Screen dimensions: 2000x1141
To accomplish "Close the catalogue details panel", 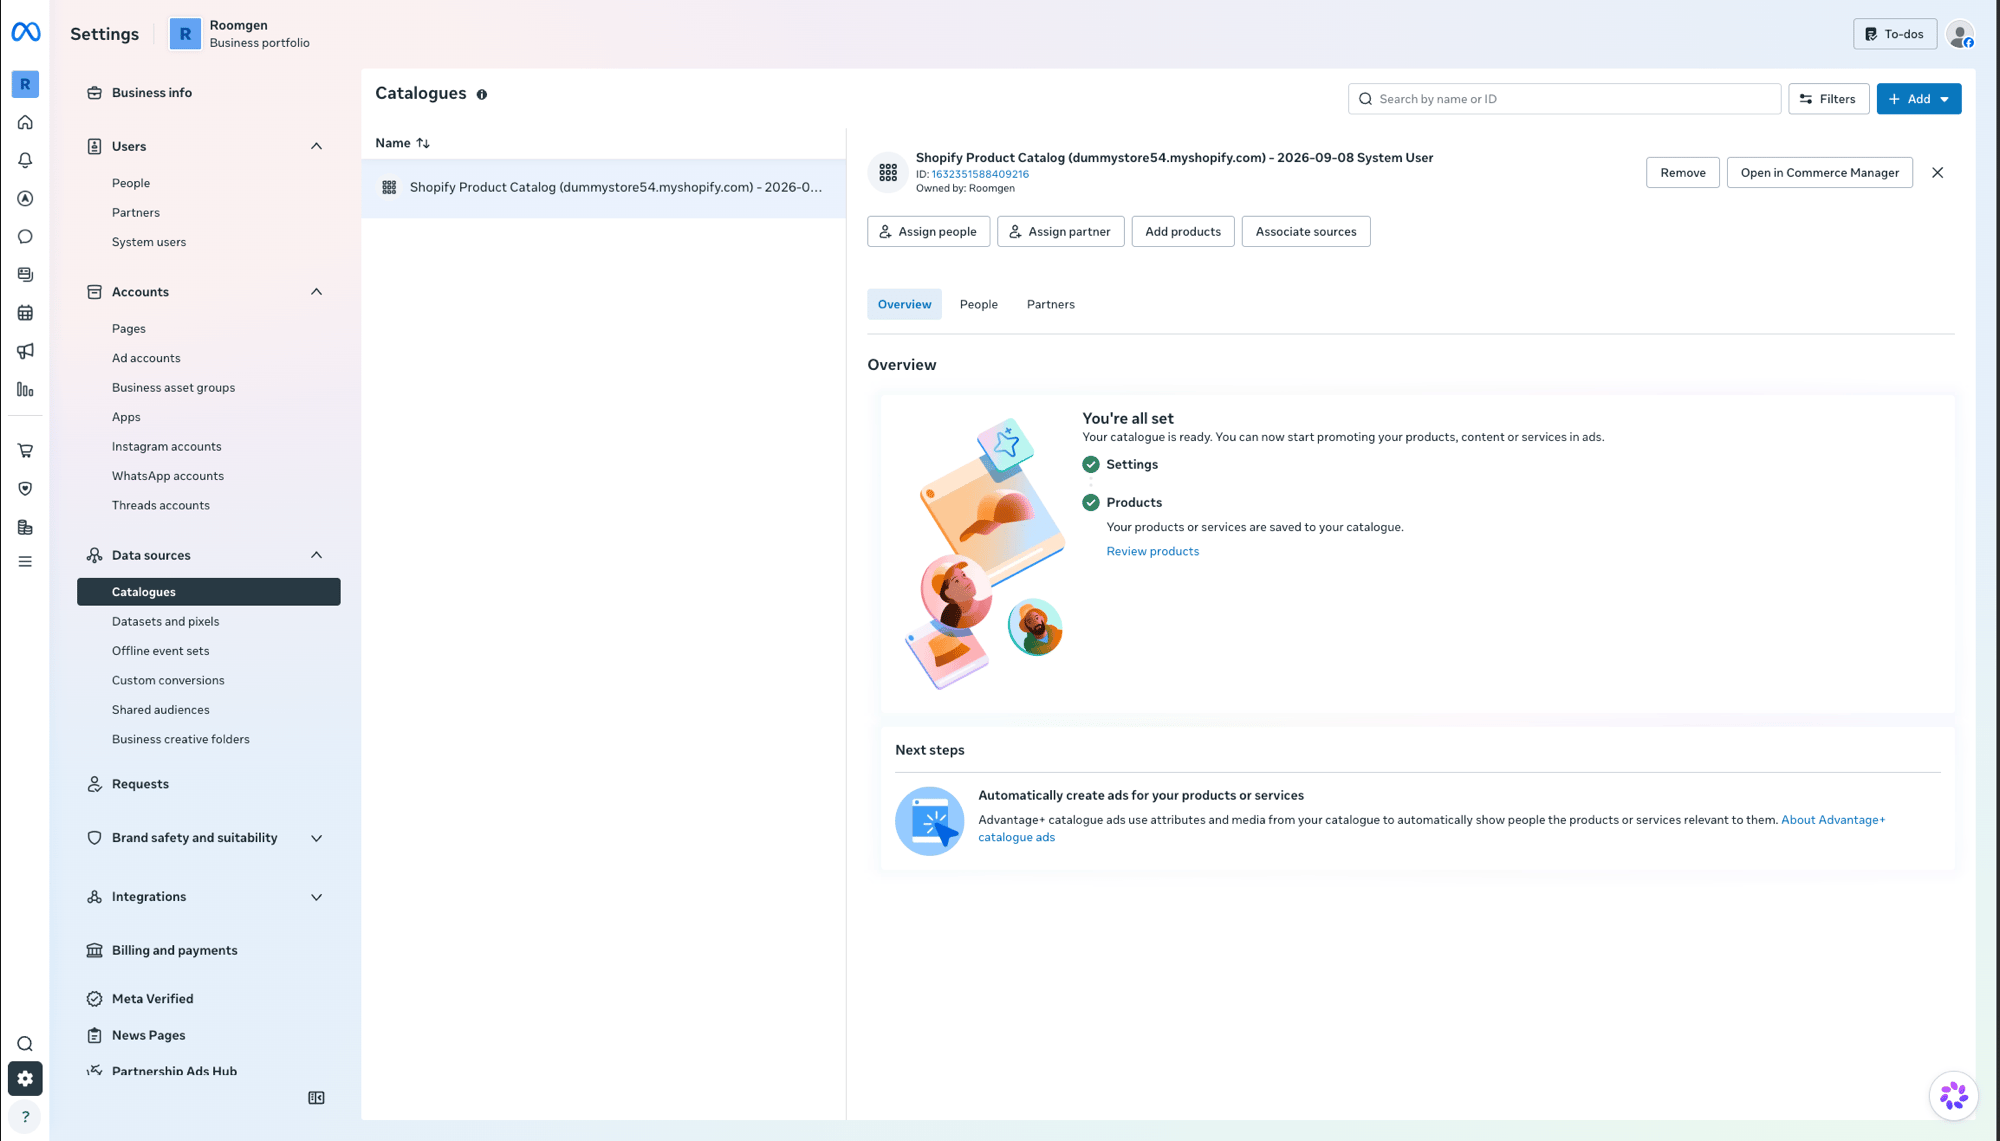I will point(1937,173).
